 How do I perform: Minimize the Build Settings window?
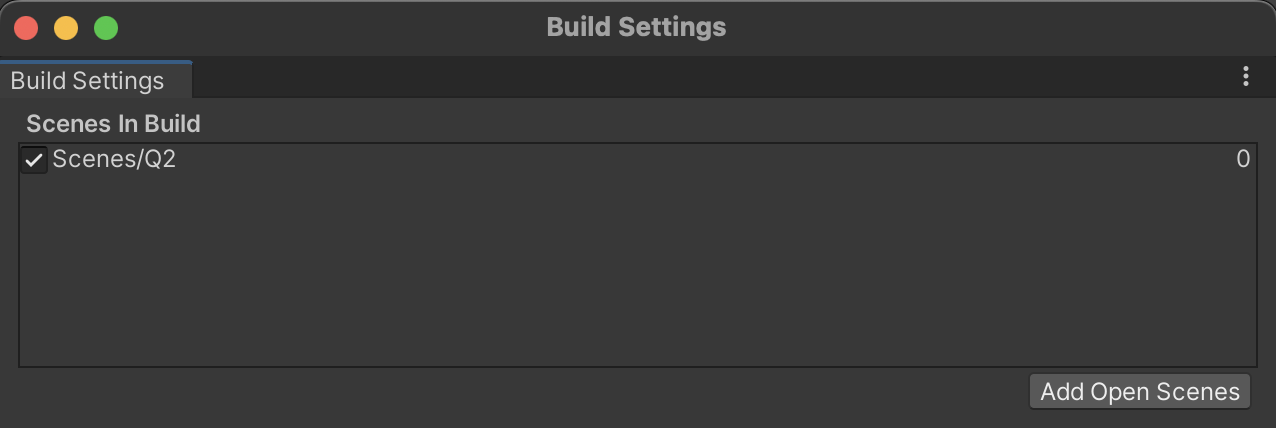(66, 28)
